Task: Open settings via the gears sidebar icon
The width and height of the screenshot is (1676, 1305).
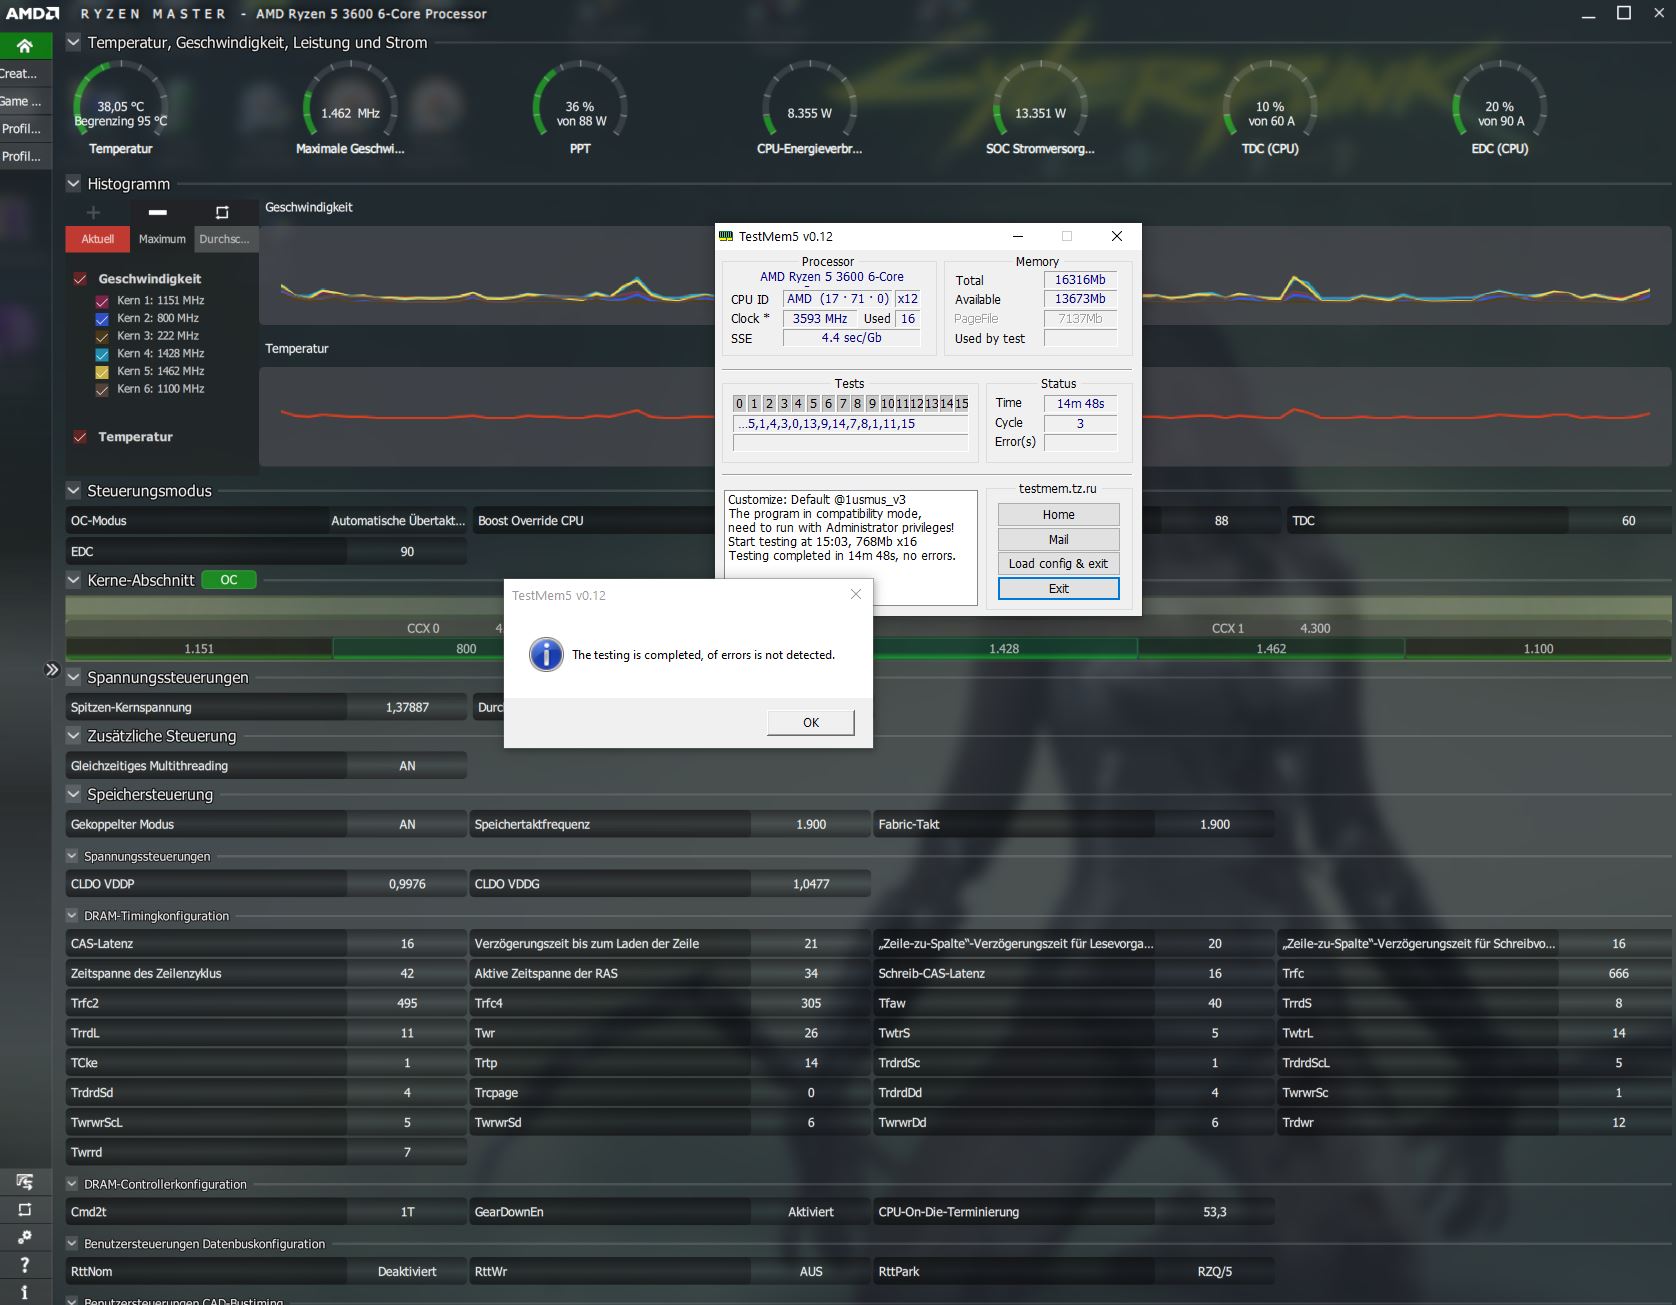Action: click(x=25, y=1237)
